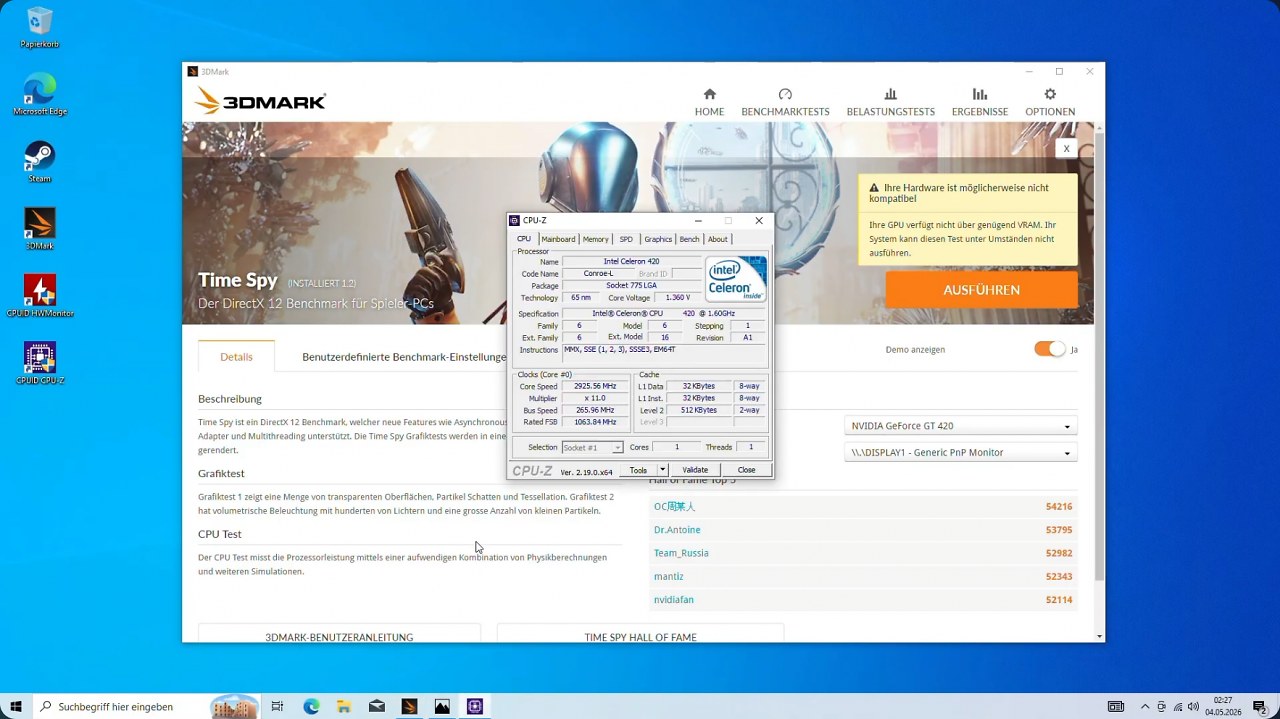
Task: Click the Core Voltage value 1.360 V
Action: pyautogui.click(x=678, y=298)
